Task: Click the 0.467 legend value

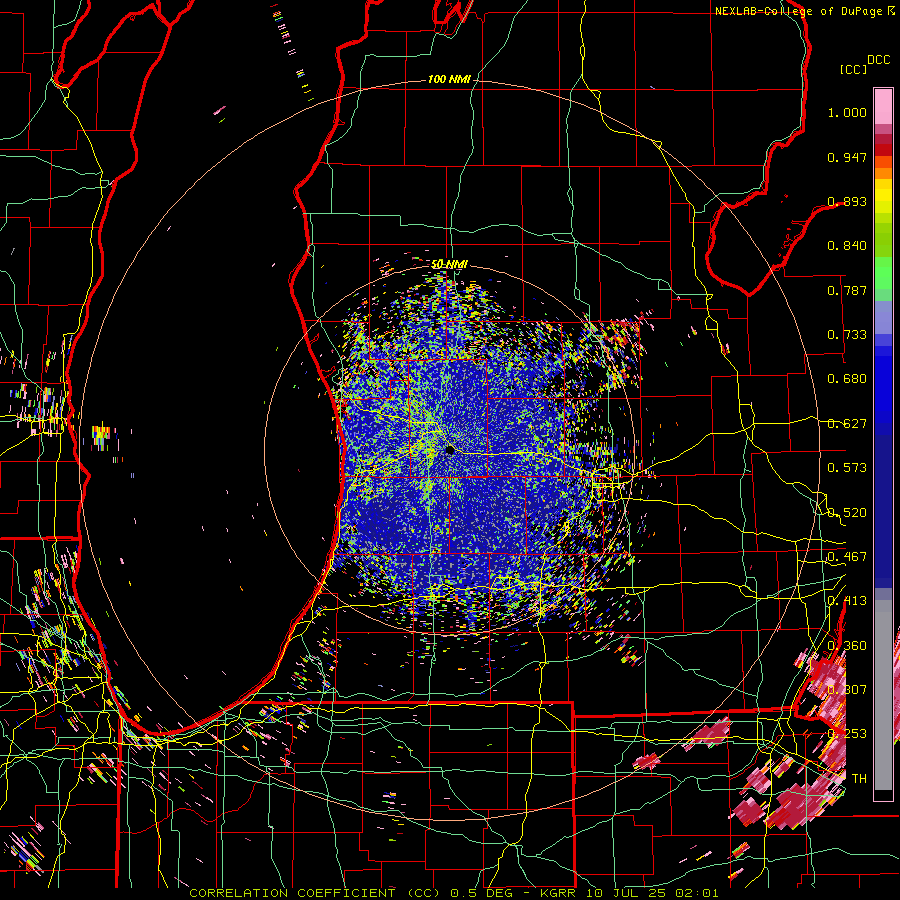Action: [x=847, y=557]
